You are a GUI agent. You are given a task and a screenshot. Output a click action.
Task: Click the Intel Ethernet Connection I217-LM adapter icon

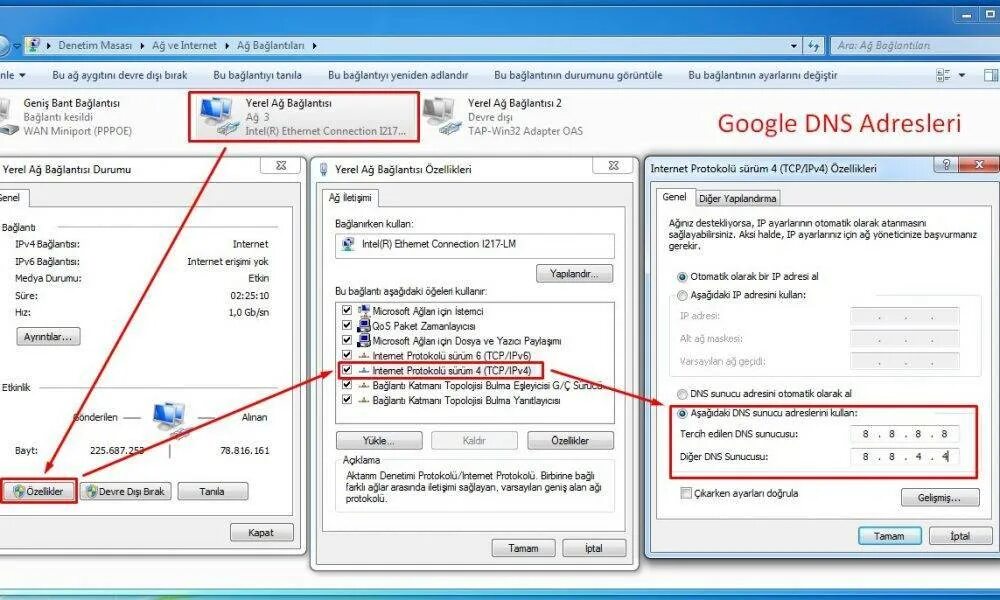348,244
